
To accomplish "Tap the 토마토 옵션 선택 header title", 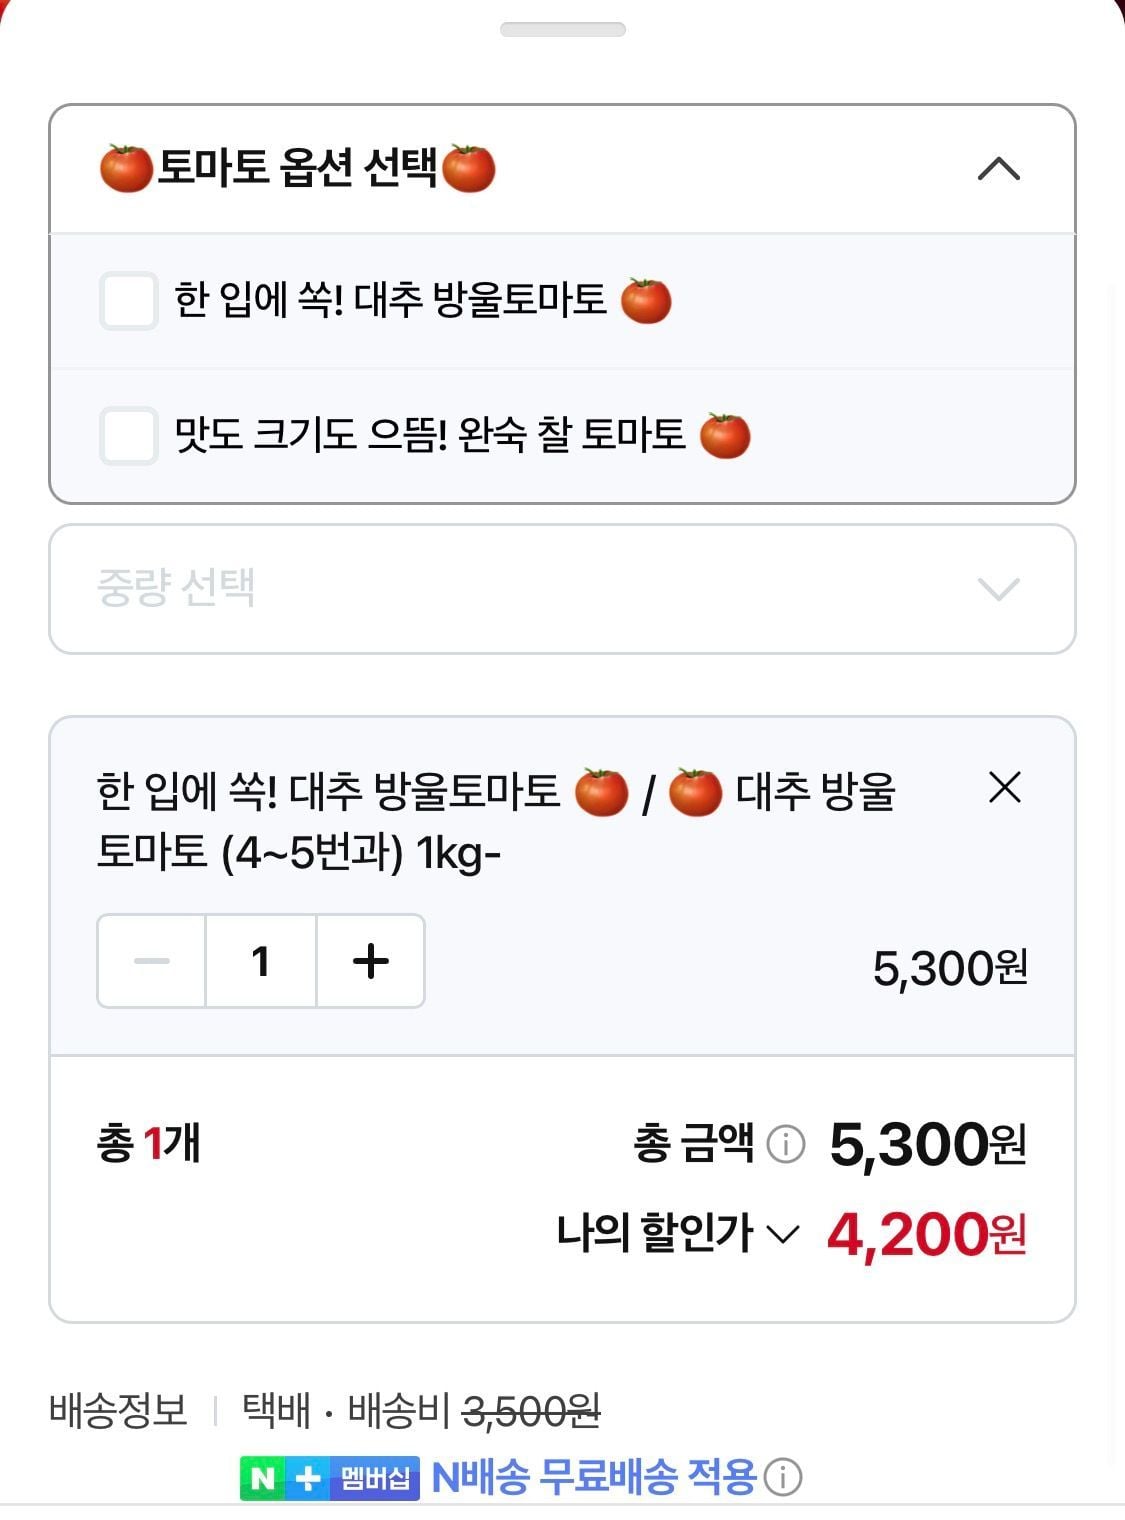I will tap(297, 168).
